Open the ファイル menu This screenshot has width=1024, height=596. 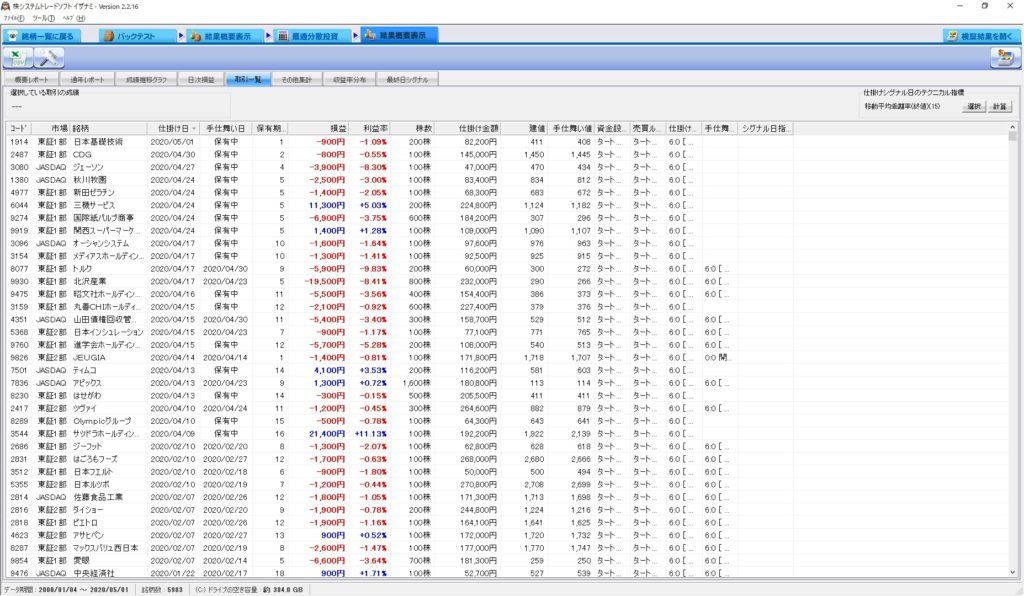pyautogui.click(x=13, y=18)
